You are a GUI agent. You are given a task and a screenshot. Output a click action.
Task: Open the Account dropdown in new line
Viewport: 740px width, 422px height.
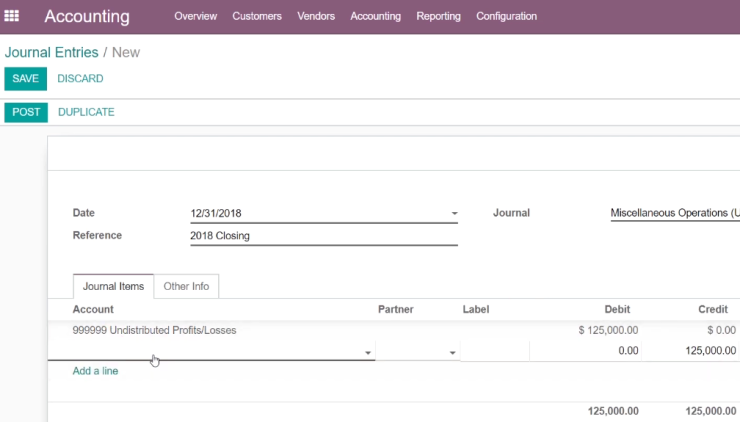click(x=368, y=353)
